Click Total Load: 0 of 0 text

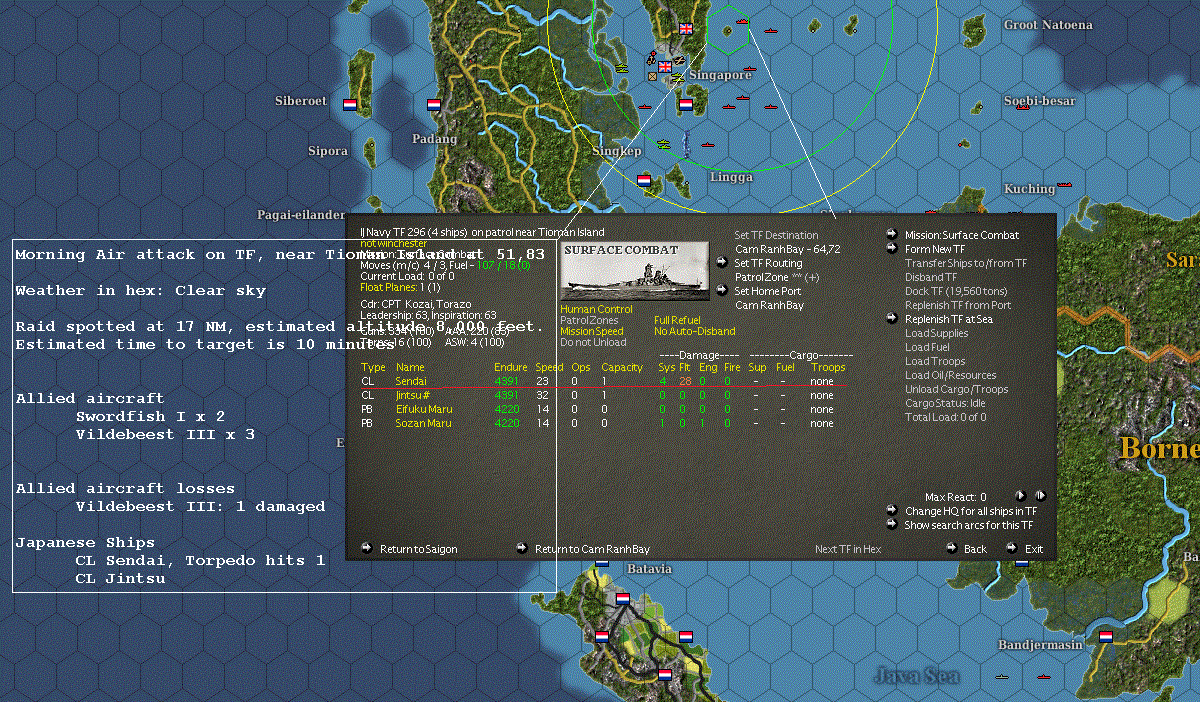(945, 417)
